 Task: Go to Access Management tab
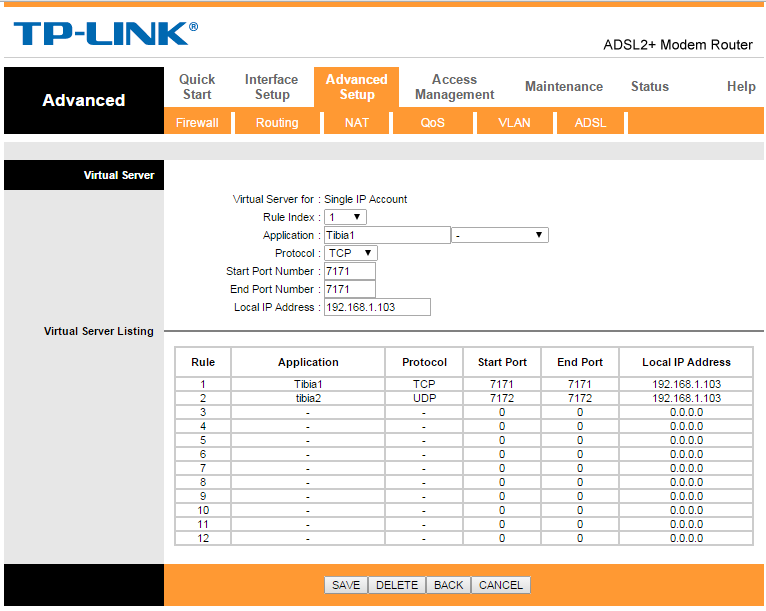pos(454,87)
